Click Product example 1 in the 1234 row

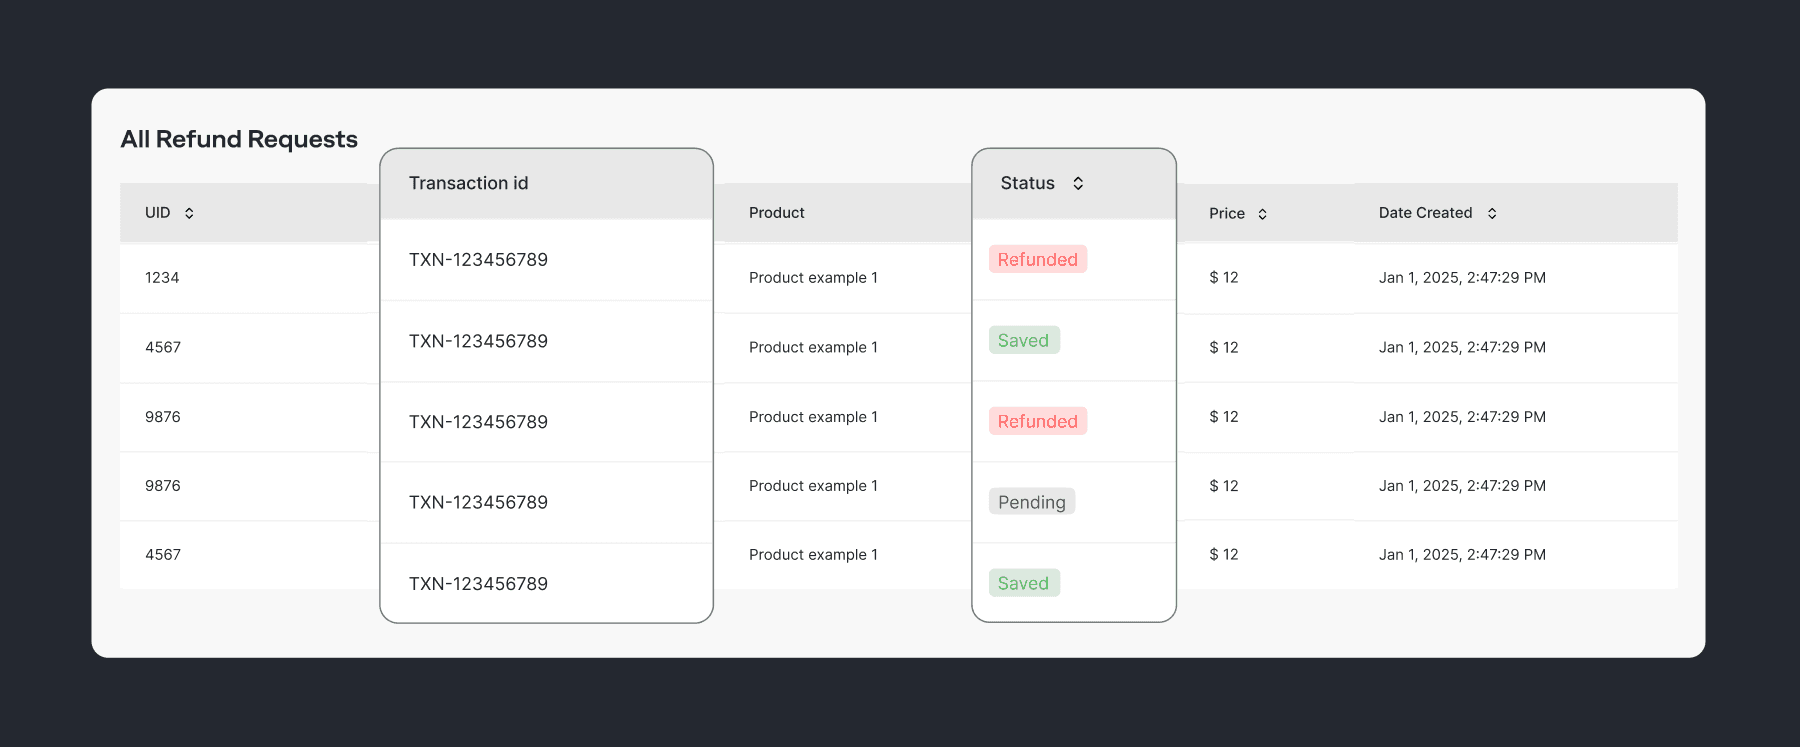point(813,278)
